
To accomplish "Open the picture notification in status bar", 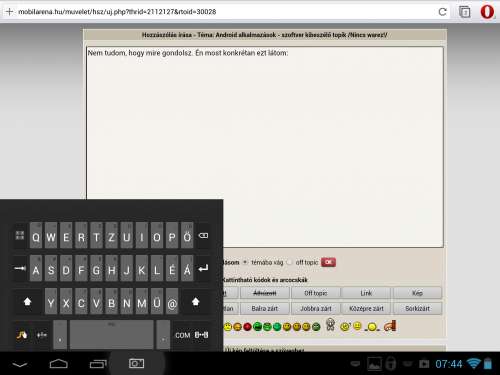I will (x=374, y=364).
